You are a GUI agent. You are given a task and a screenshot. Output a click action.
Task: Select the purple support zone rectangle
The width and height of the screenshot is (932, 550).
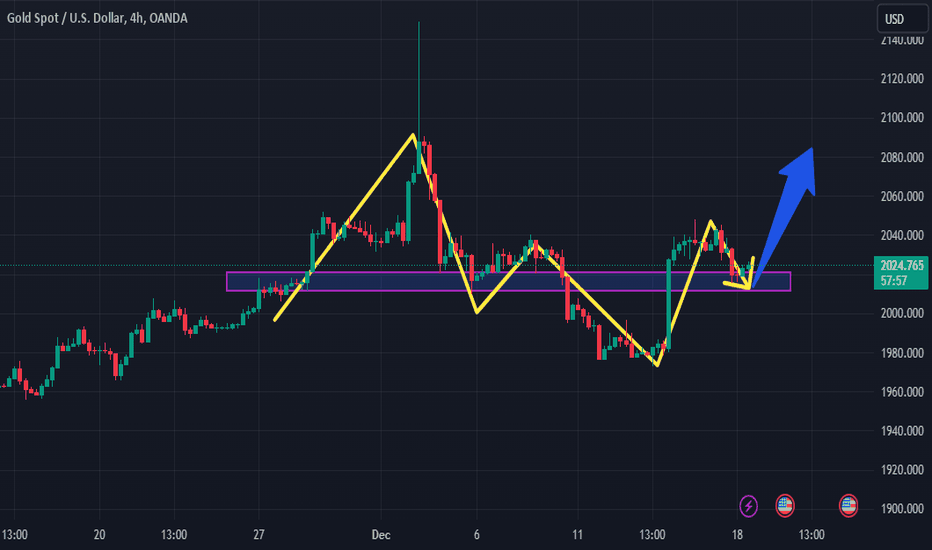click(x=509, y=281)
